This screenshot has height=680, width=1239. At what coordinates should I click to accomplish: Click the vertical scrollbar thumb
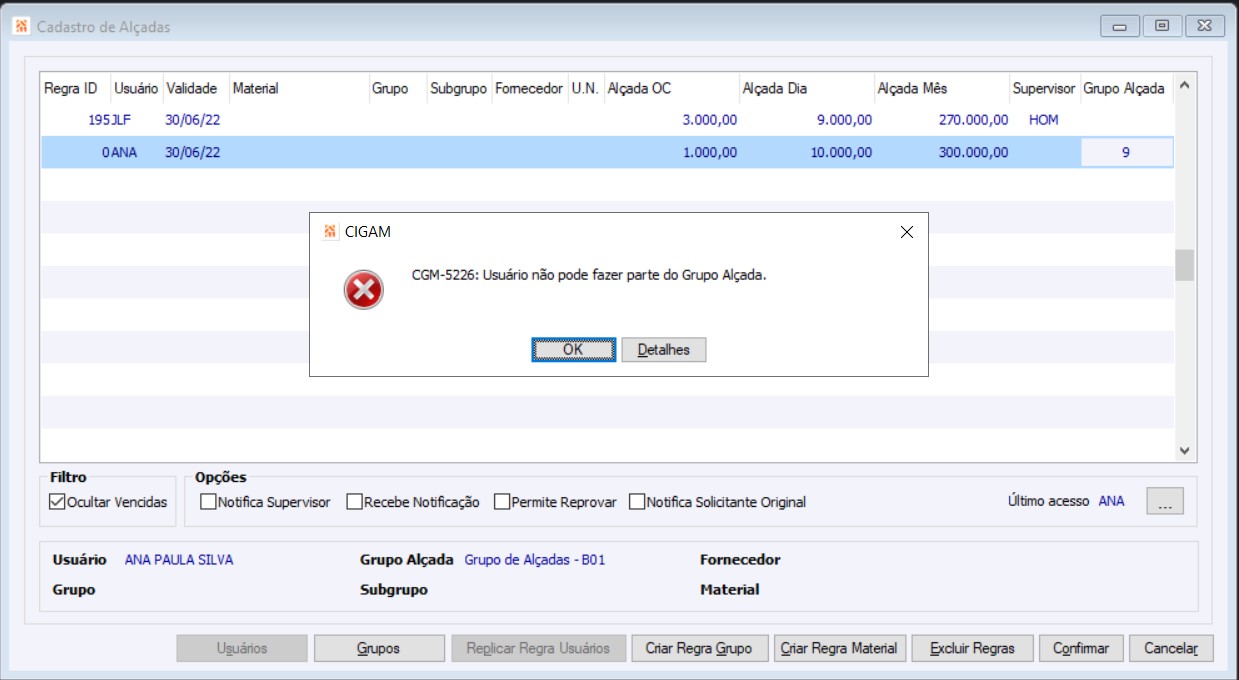1185,265
